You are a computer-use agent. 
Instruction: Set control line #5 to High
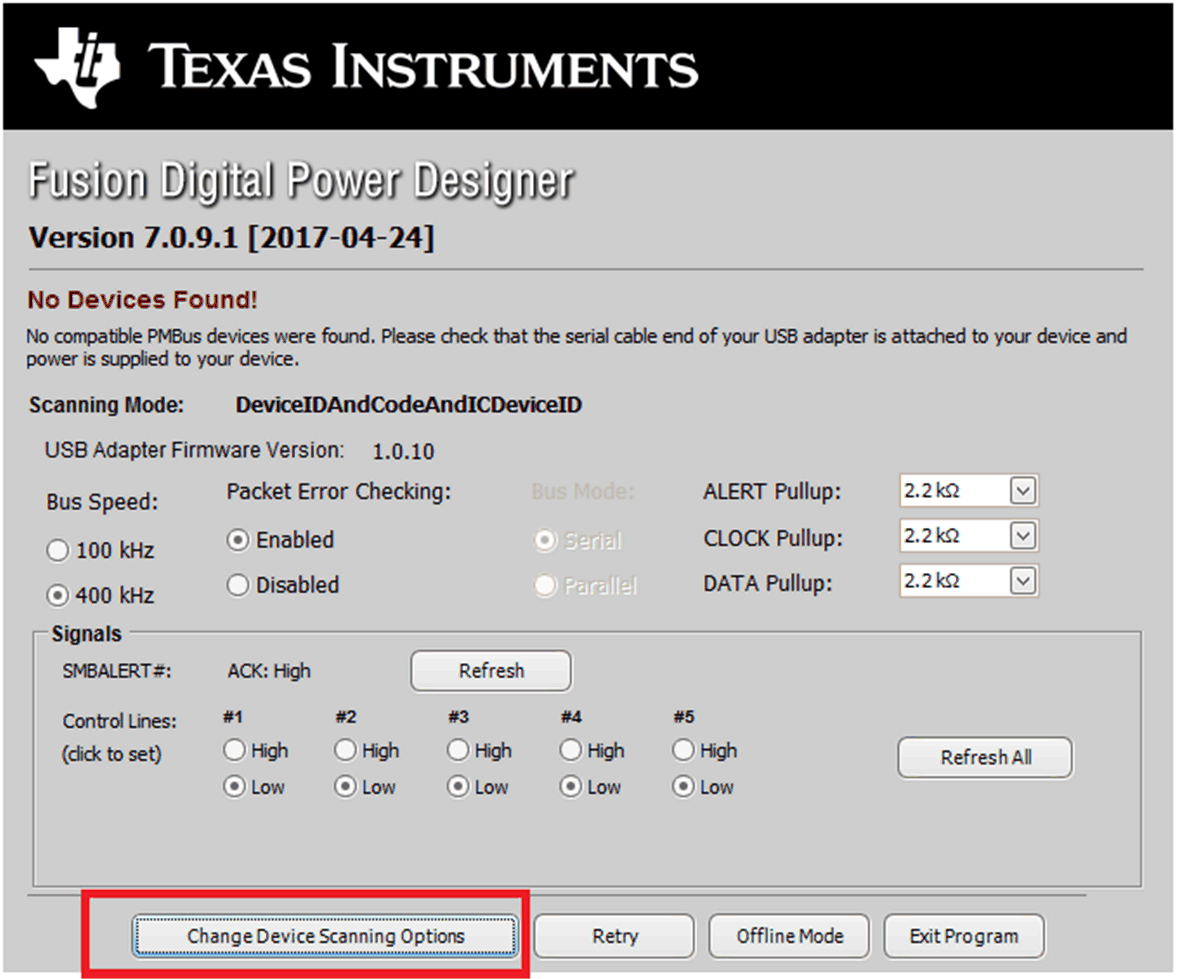[x=683, y=750]
